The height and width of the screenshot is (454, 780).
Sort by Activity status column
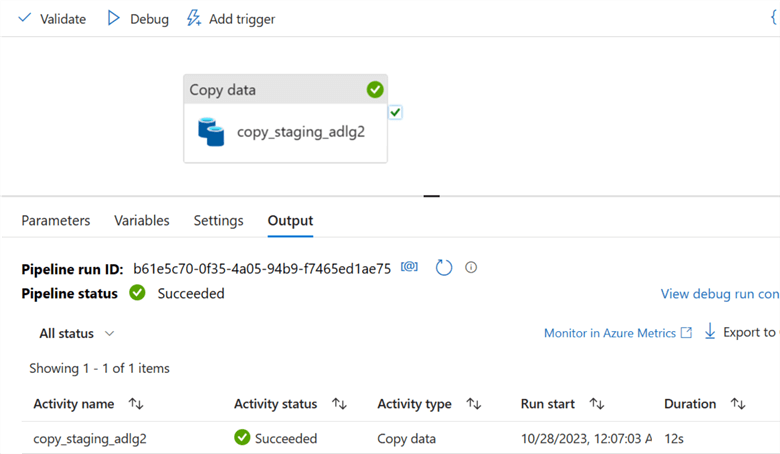coord(339,404)
